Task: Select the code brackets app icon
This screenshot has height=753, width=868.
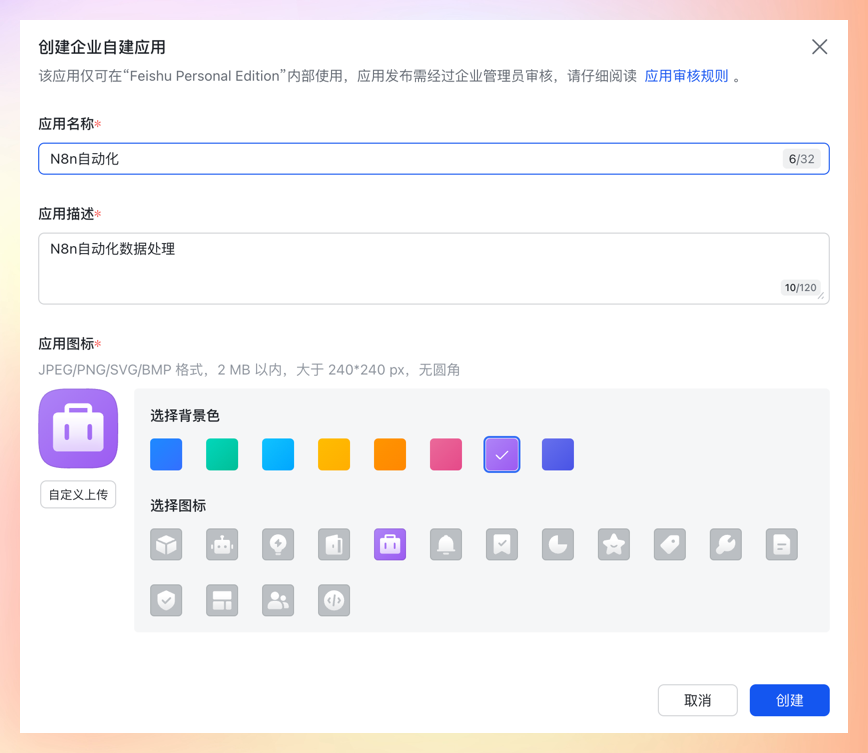Action: [334, 600]
